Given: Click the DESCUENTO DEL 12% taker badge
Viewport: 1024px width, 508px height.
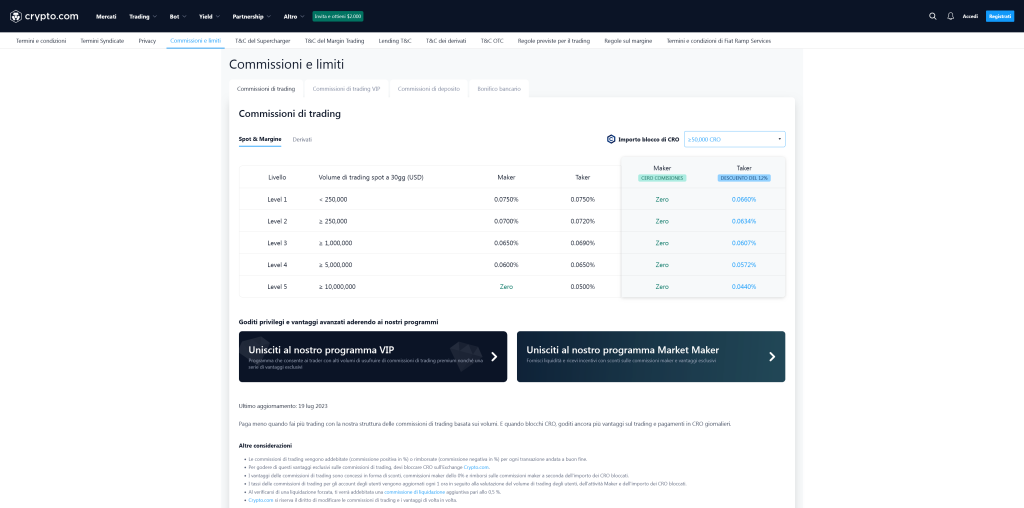Looking at the screenshot, I should point(744,178).
